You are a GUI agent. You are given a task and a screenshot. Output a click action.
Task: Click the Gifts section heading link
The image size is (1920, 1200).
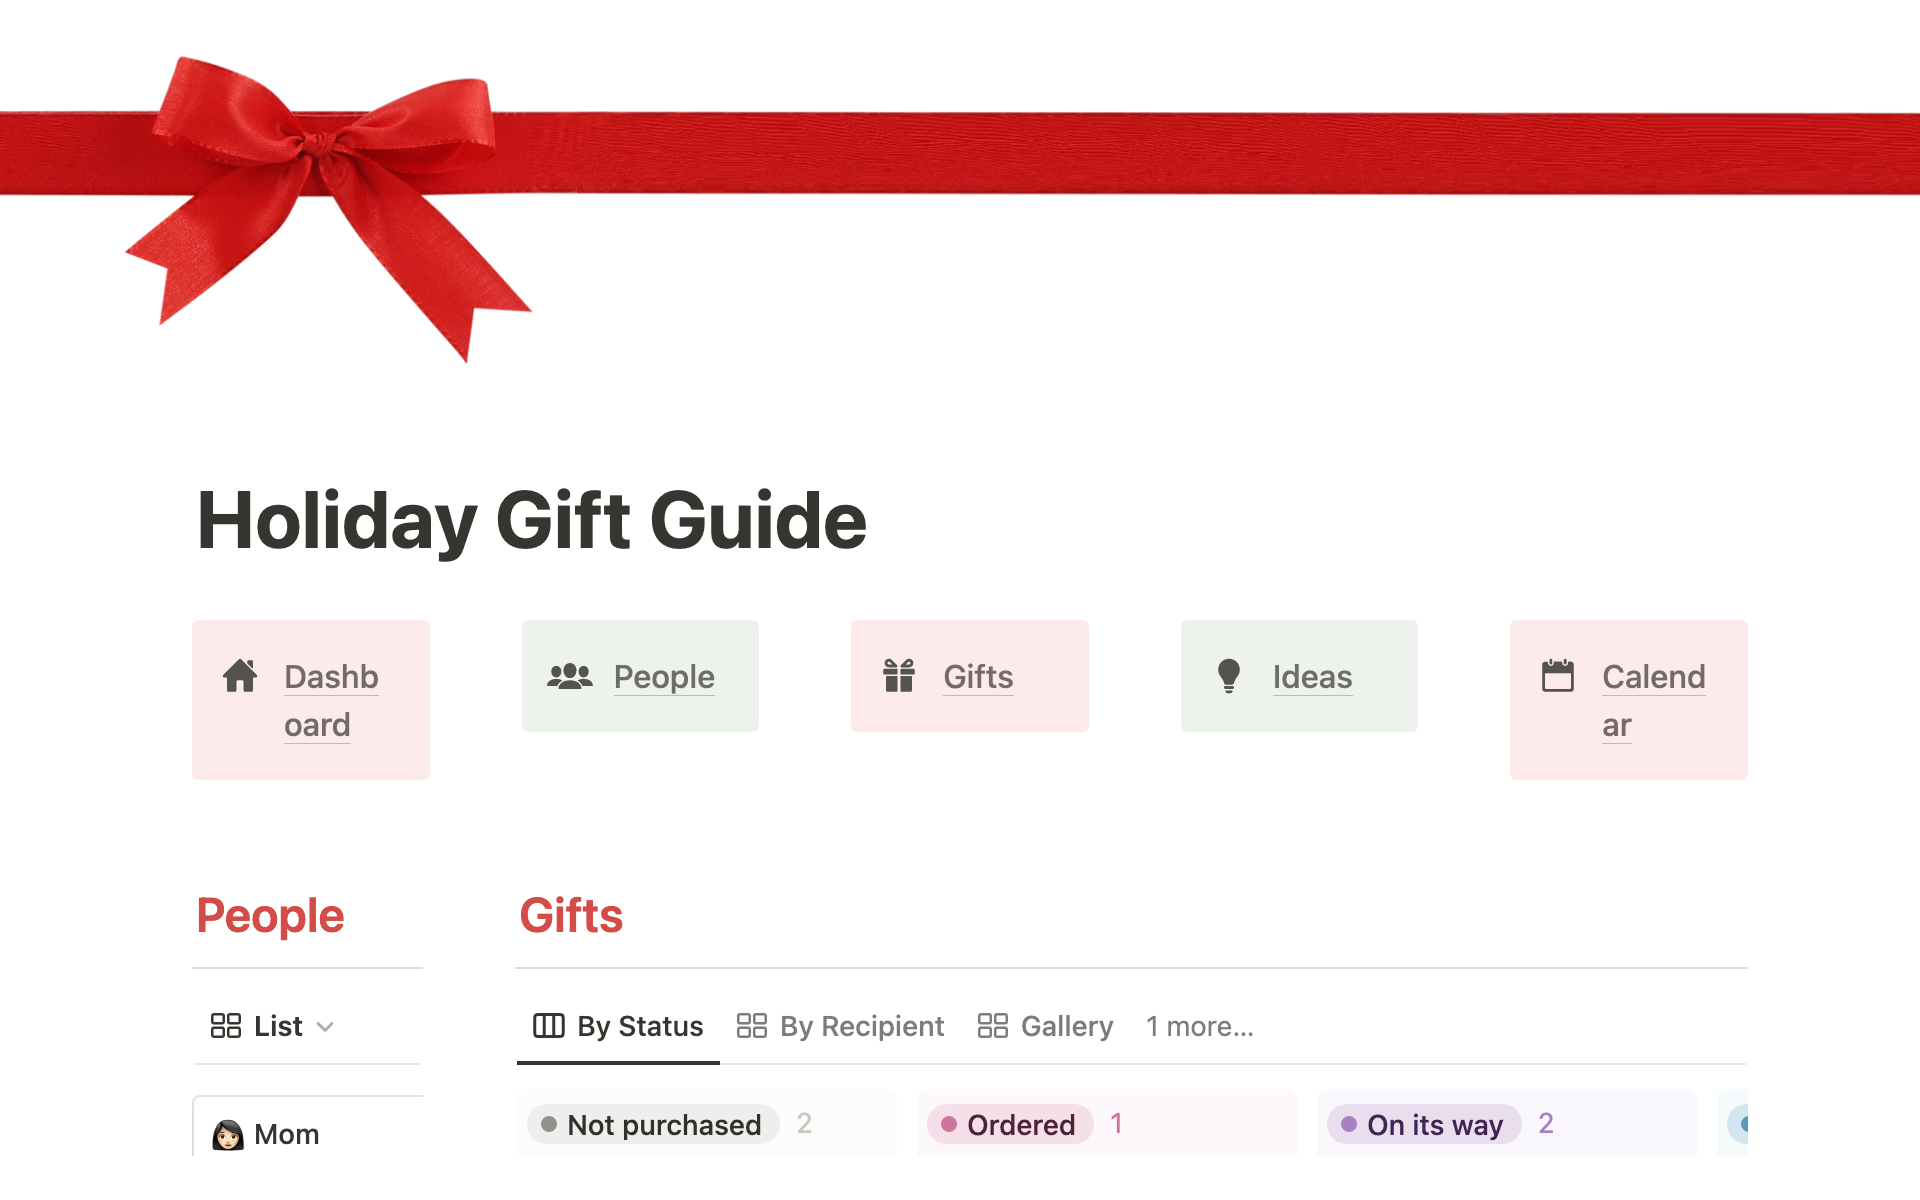(x=571, y=914)
